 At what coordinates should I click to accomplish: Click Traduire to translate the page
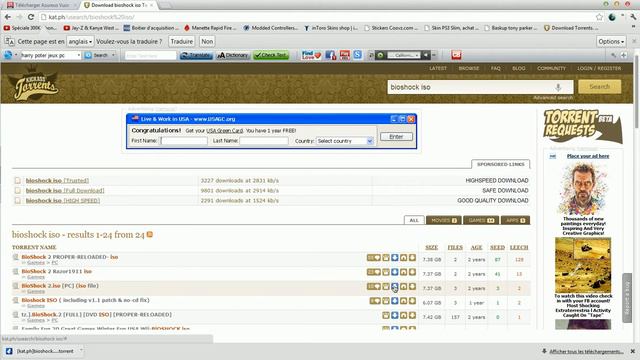(182, 41)
